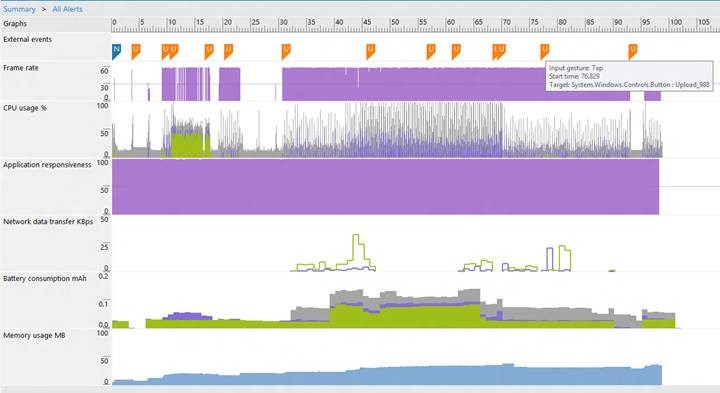Click the 50 mark on the timeline ruler

pyautogui.click(x=395, y=22)
